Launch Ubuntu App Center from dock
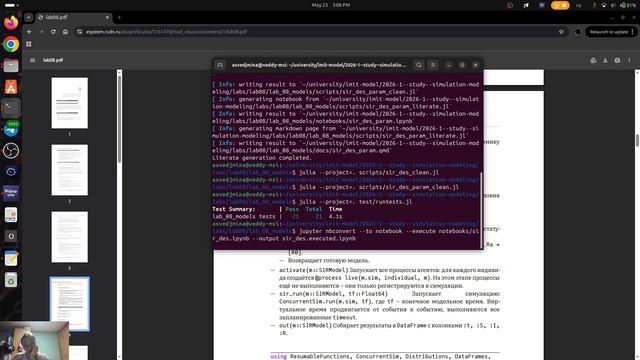Viewport: 640px width, 360px height. click(x=11, y=87)
